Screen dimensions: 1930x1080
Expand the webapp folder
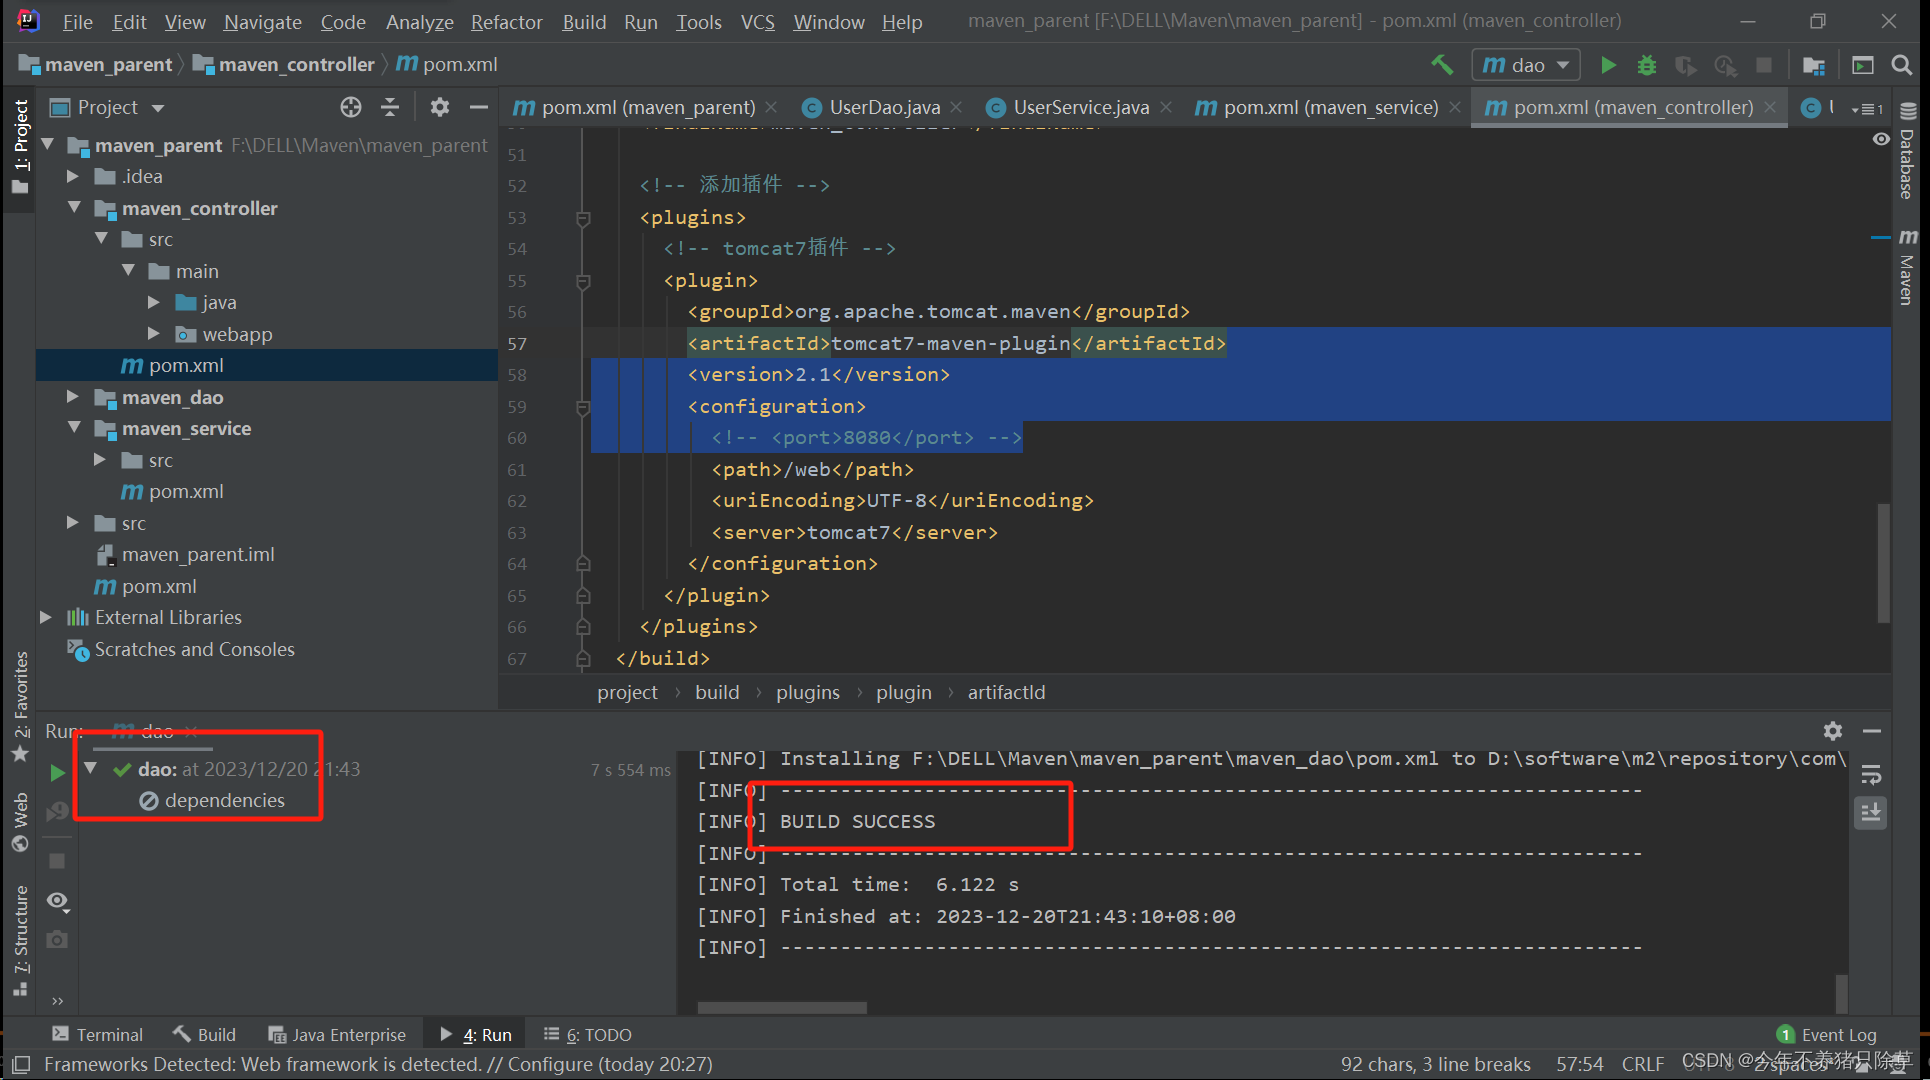point(154,333)
